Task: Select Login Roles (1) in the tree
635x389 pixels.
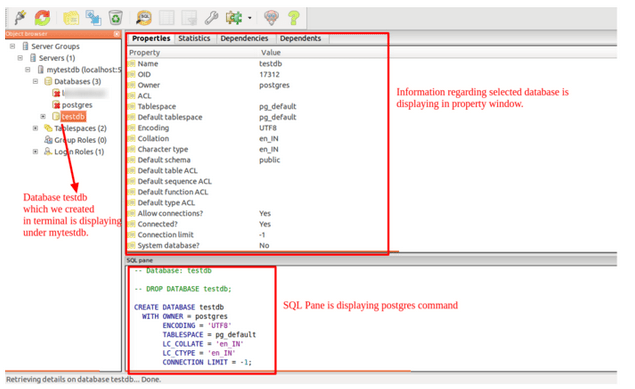Action: coord(79,152)
